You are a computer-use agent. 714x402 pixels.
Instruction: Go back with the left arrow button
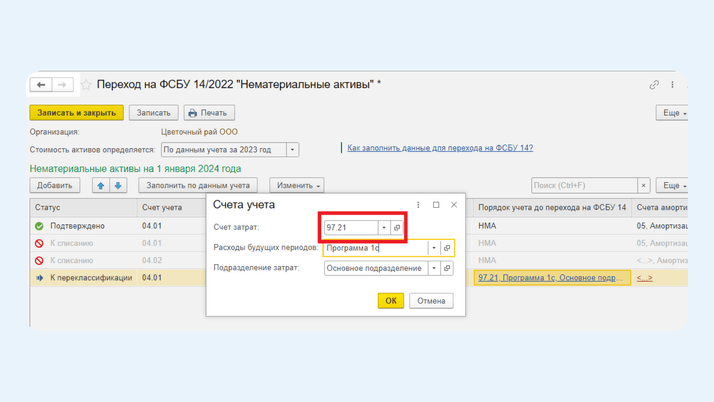(41, 85)
